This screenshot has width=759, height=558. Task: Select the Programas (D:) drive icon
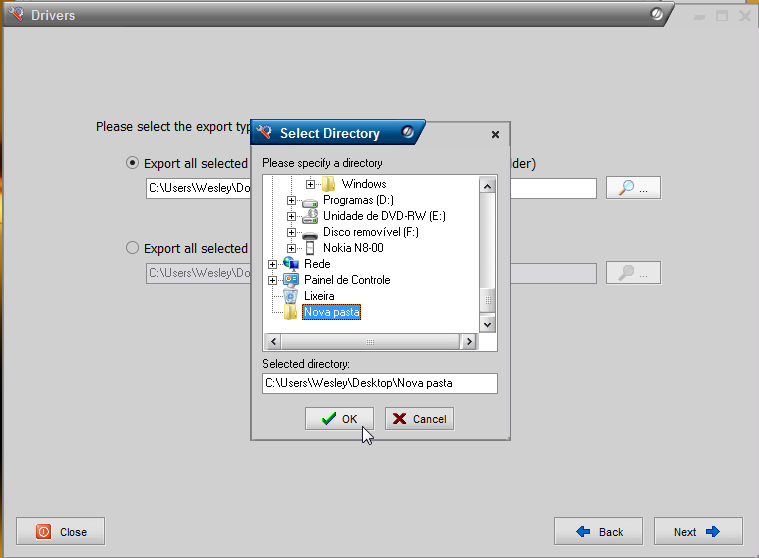coord(309,200)
